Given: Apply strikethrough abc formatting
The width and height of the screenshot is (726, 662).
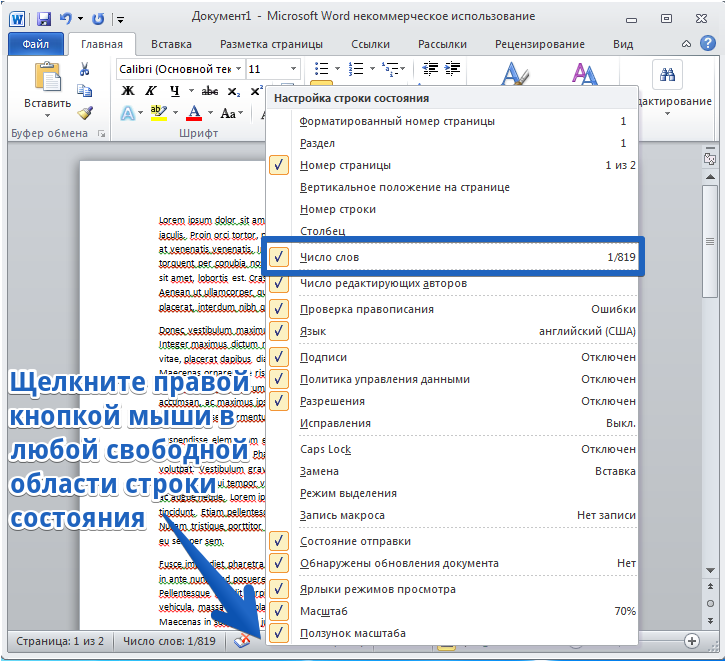Looking at the screenshot, I should [210, 91].
